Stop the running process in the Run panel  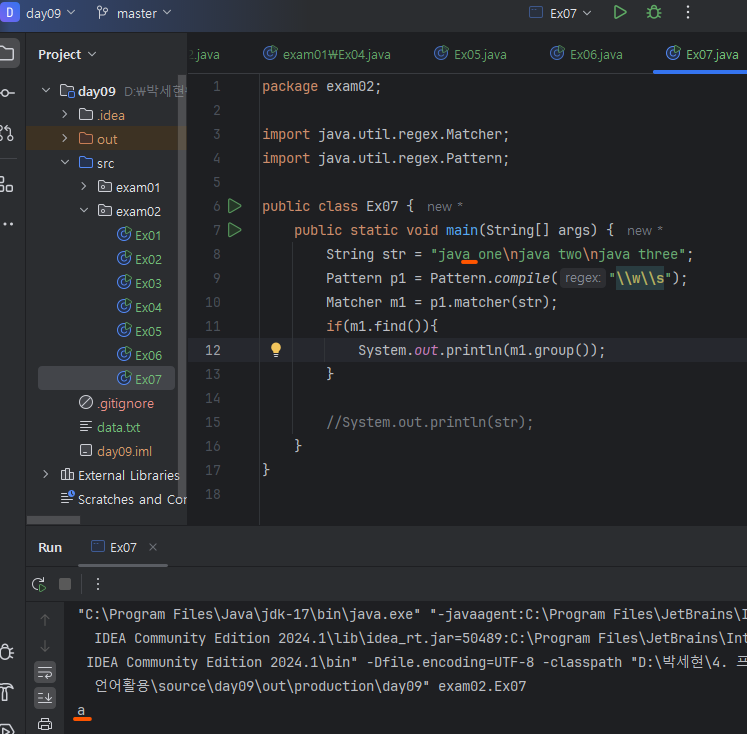(x=65, y=584)
